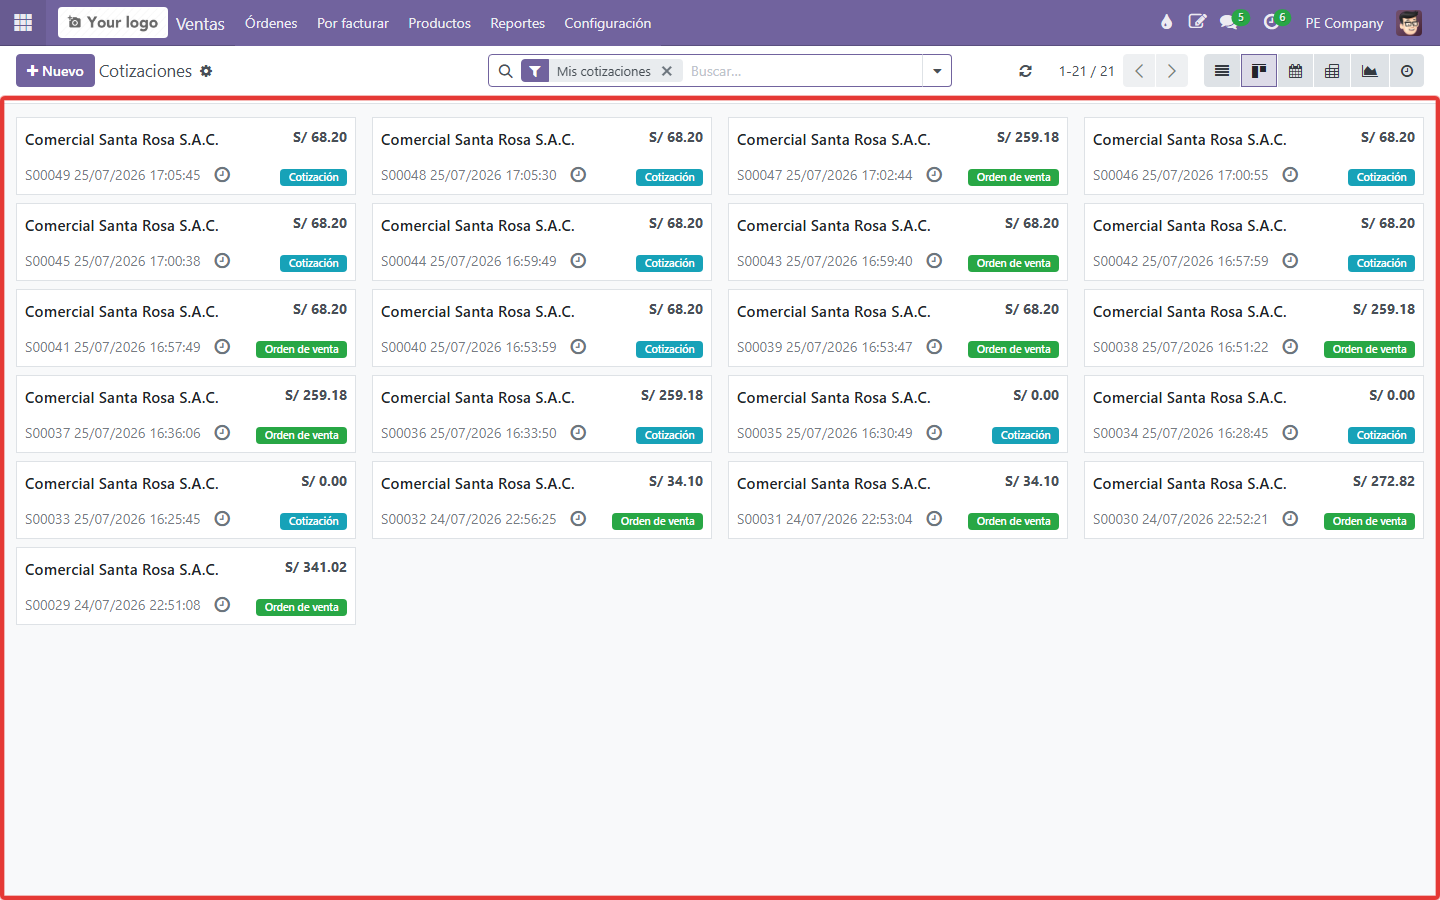Go to the next page
The image size is (1440, 900).
[1171, 71]
